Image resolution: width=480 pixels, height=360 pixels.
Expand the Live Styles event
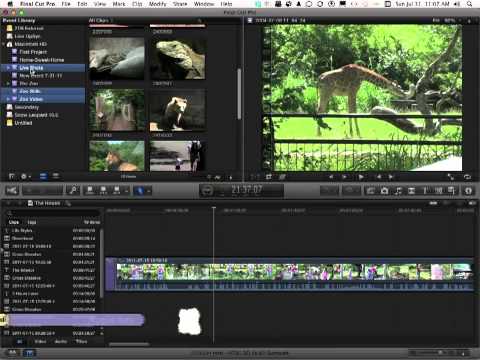(8, 68)
